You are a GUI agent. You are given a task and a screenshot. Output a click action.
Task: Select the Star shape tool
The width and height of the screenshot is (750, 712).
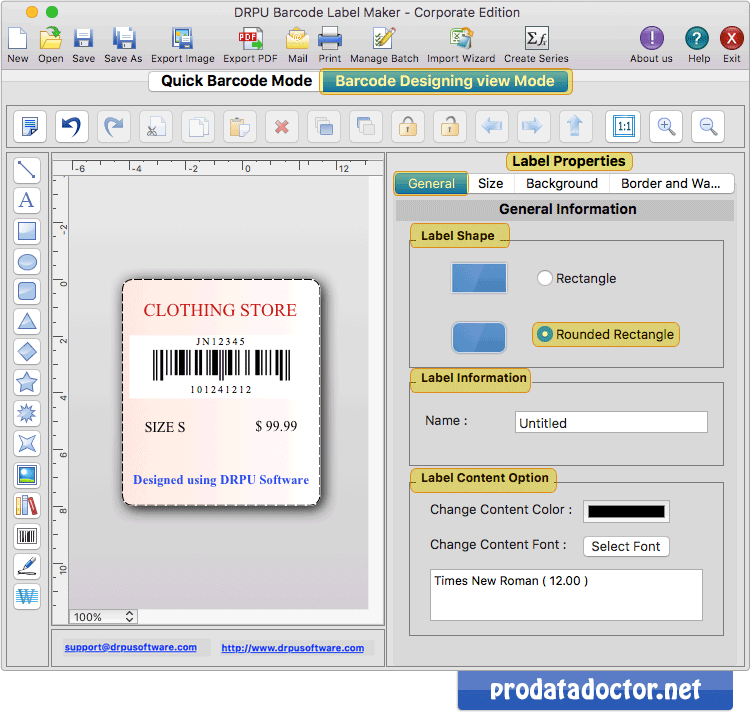(x=27, y=383)
